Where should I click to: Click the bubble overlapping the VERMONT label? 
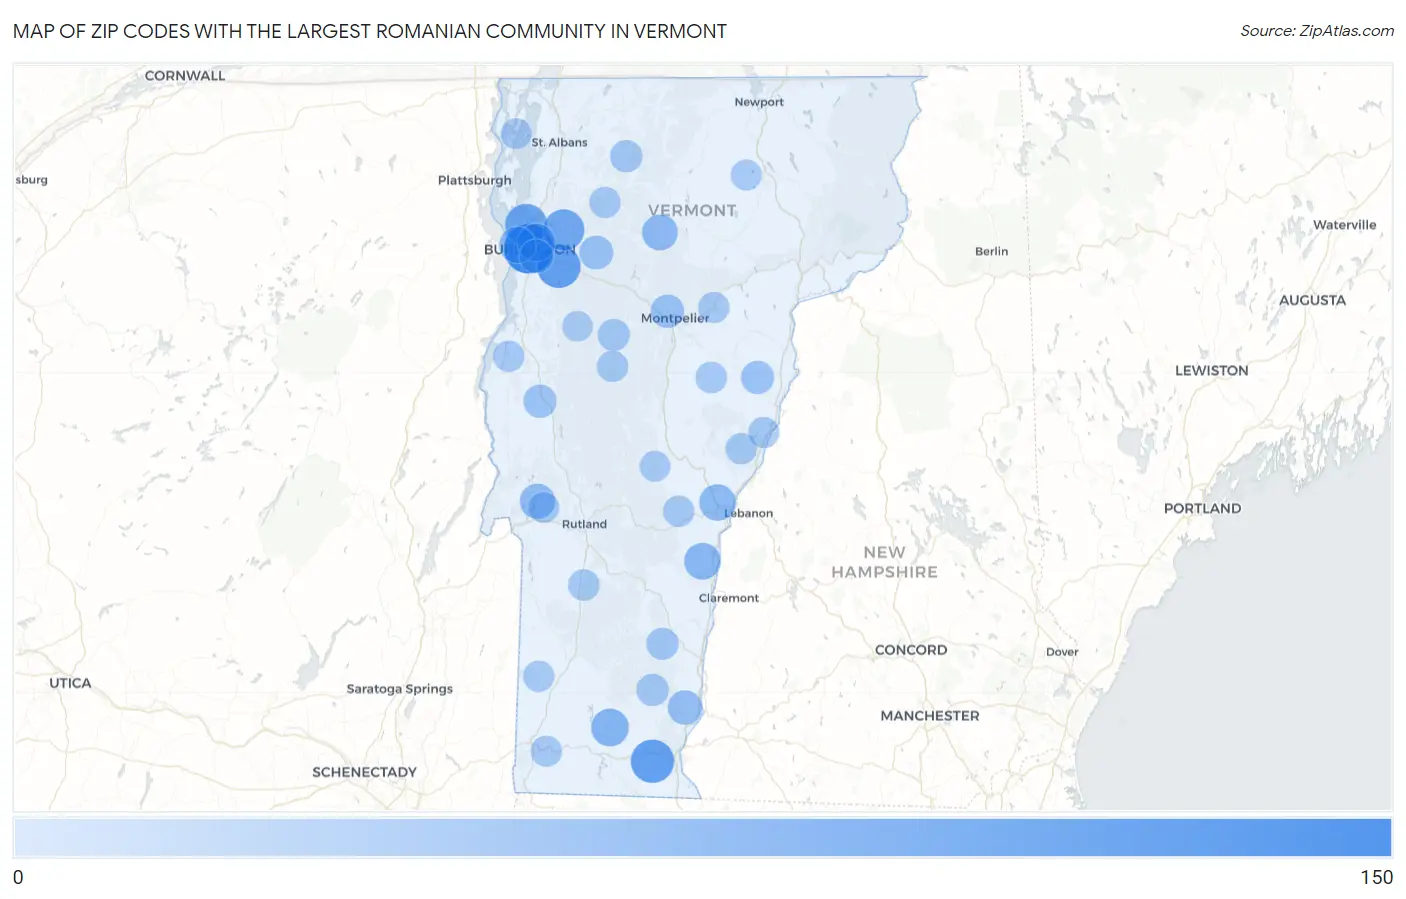point(660,232)
